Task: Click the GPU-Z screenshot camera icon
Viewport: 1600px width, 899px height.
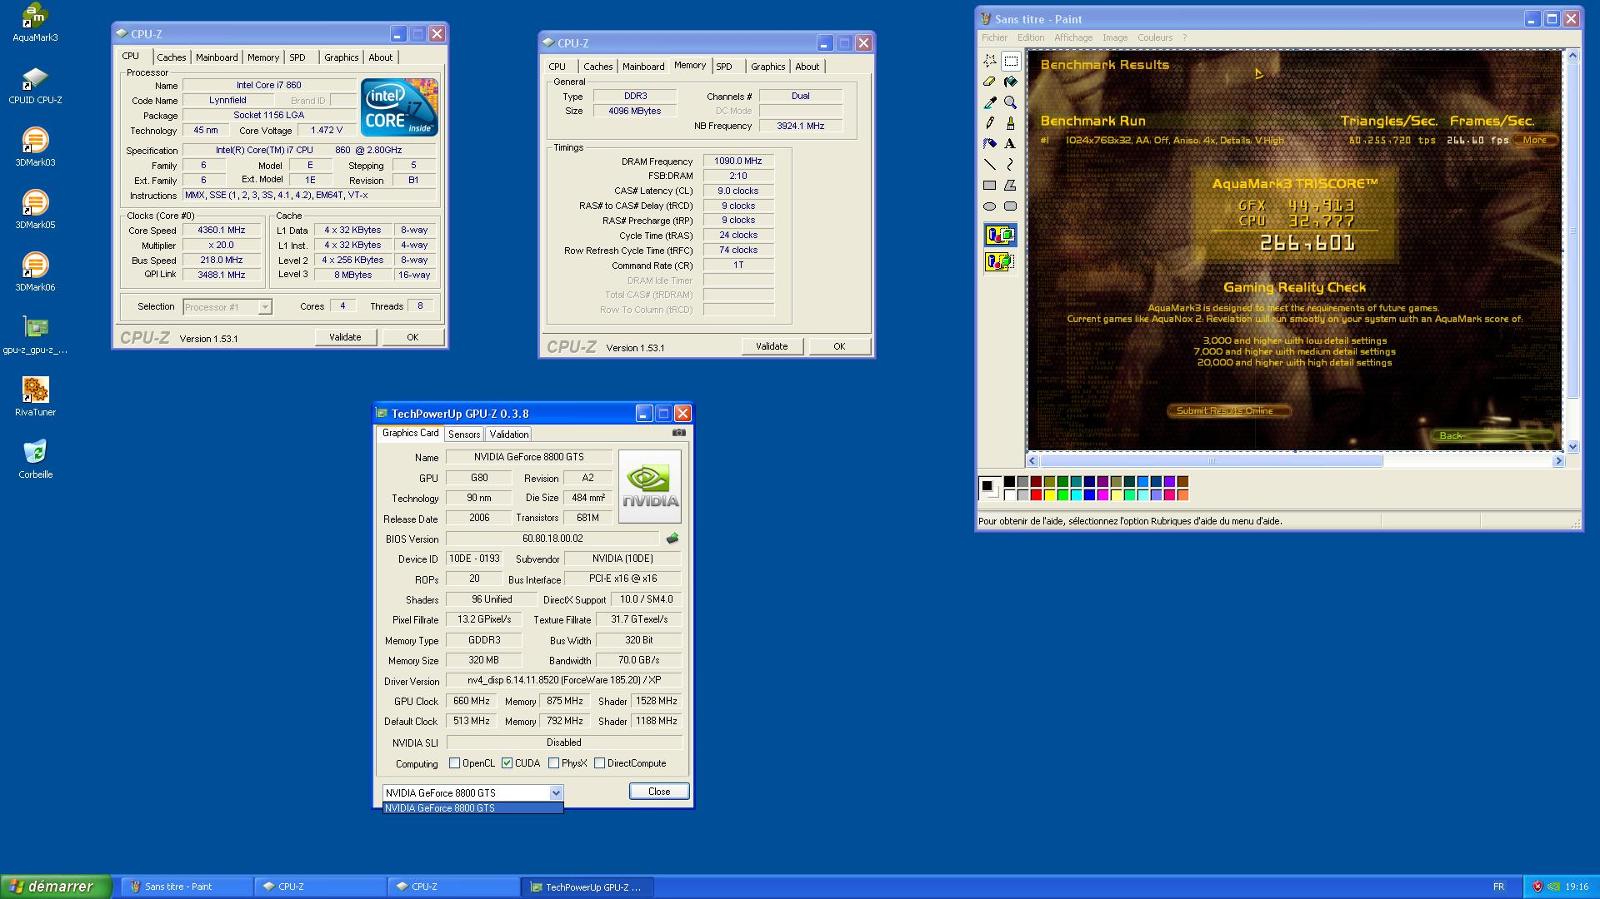Action: (679, 433)
